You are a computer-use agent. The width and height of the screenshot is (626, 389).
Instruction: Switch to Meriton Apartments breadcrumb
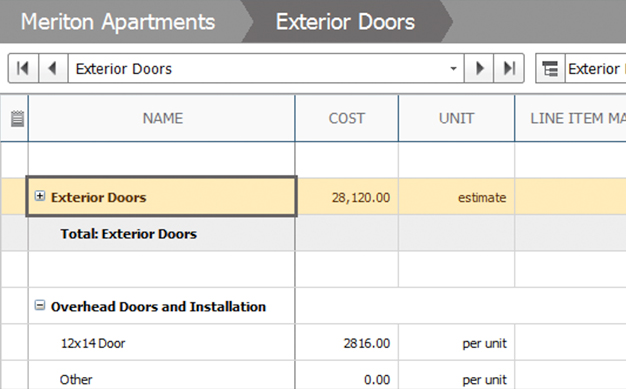(118, 22)
